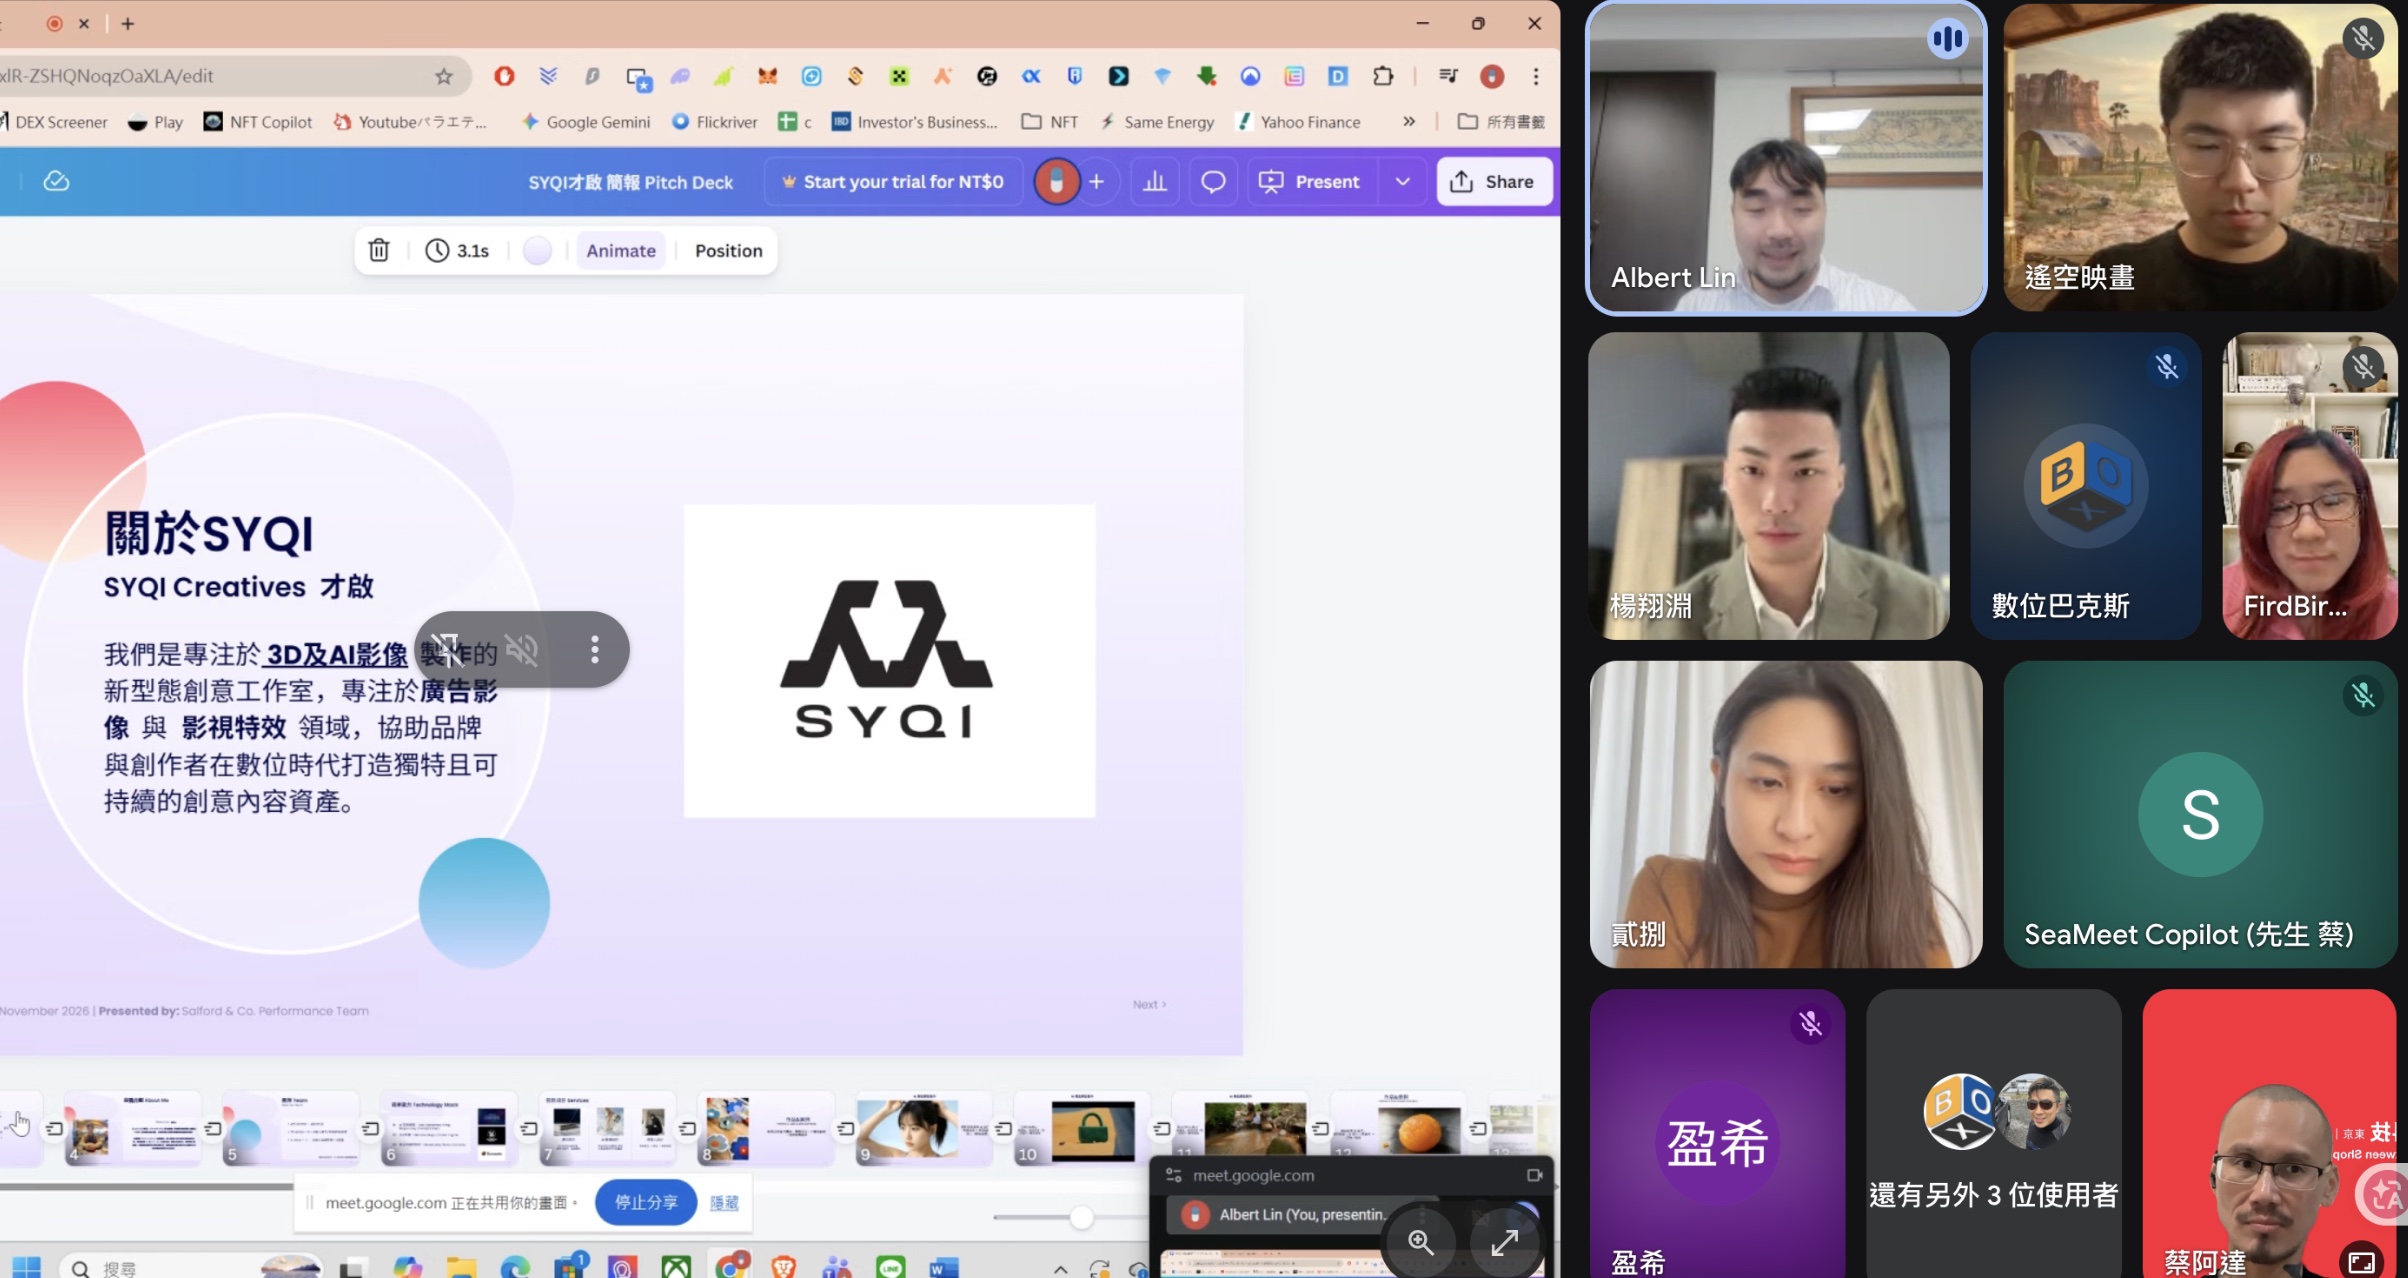
Task: Click muted mic indicator on 盈希 tile
Action: click(1810, 1023)
